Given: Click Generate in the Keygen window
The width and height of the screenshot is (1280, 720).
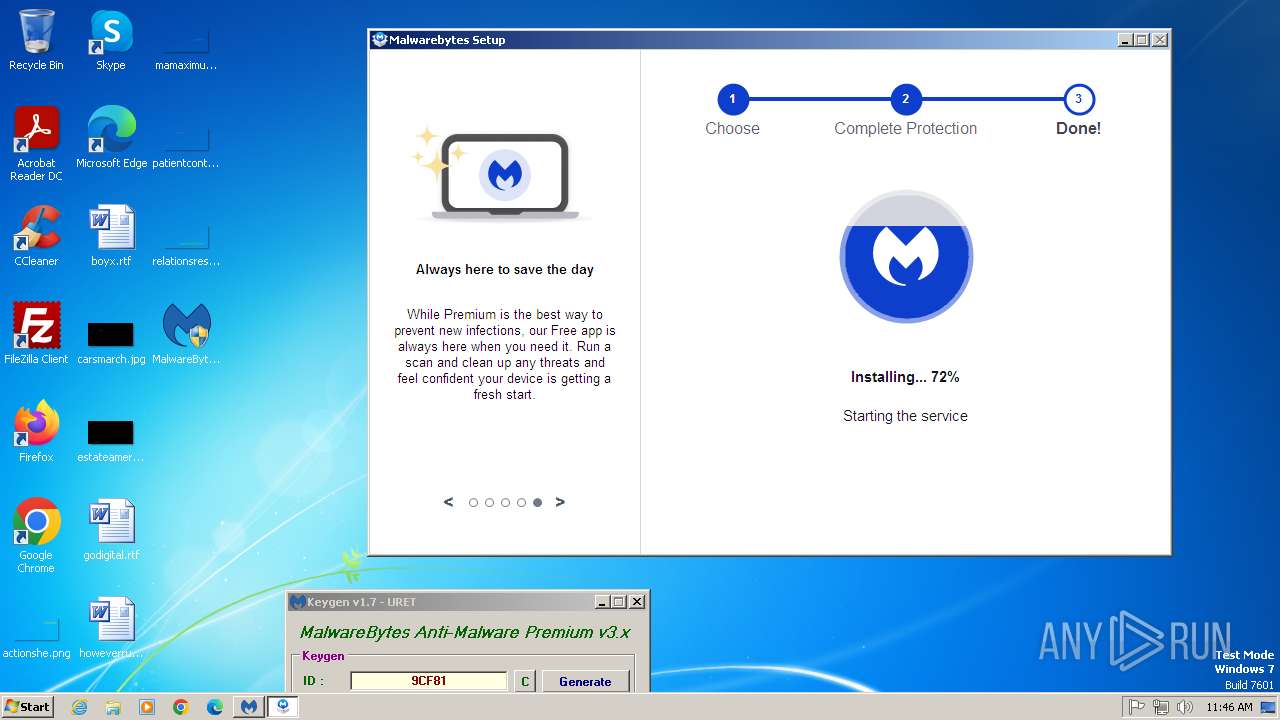Looking at the screenshot, I should tap(585, 681).
